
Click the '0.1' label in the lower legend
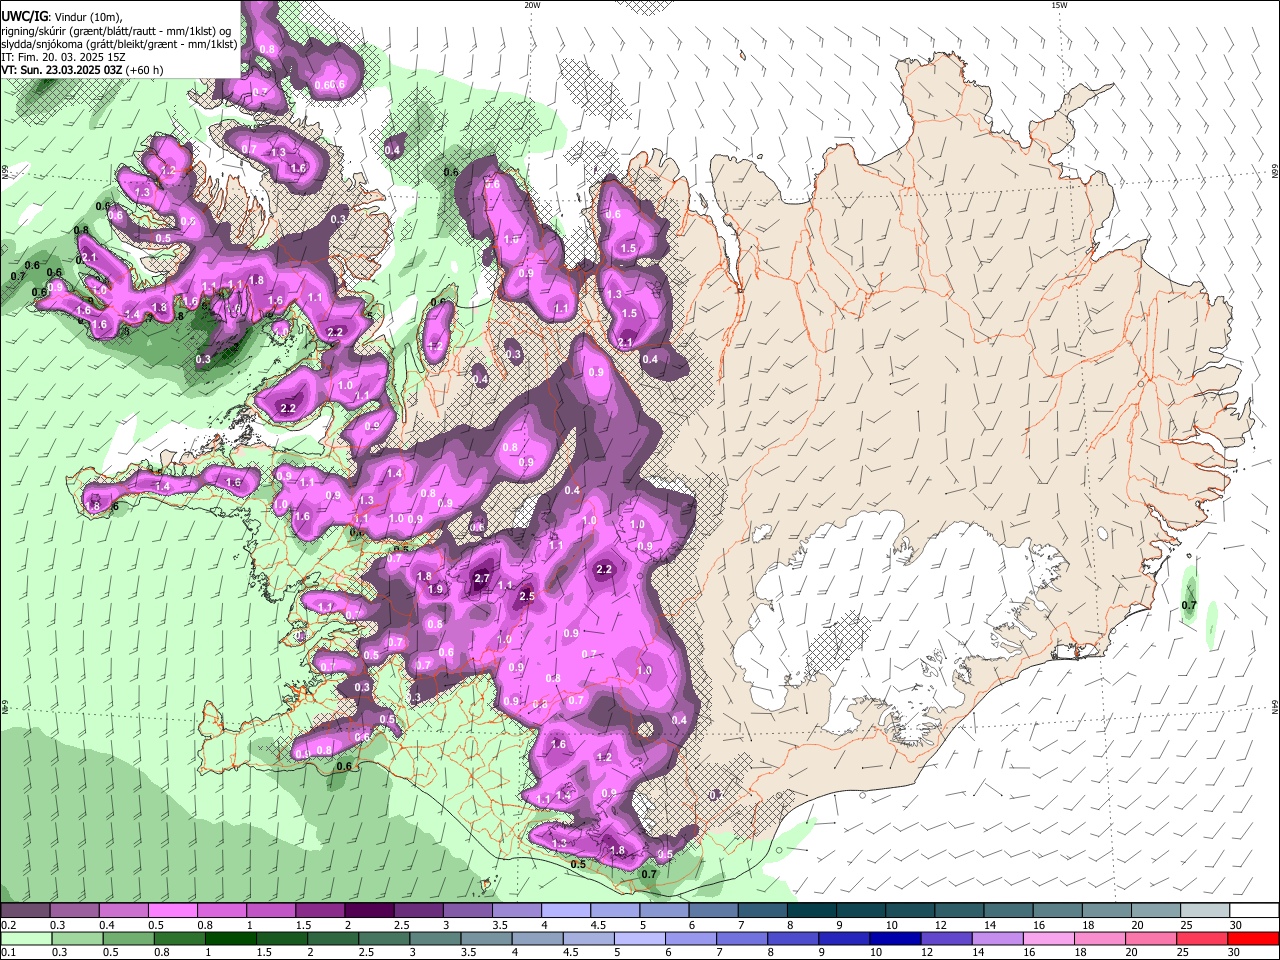(x=8, y=953)
